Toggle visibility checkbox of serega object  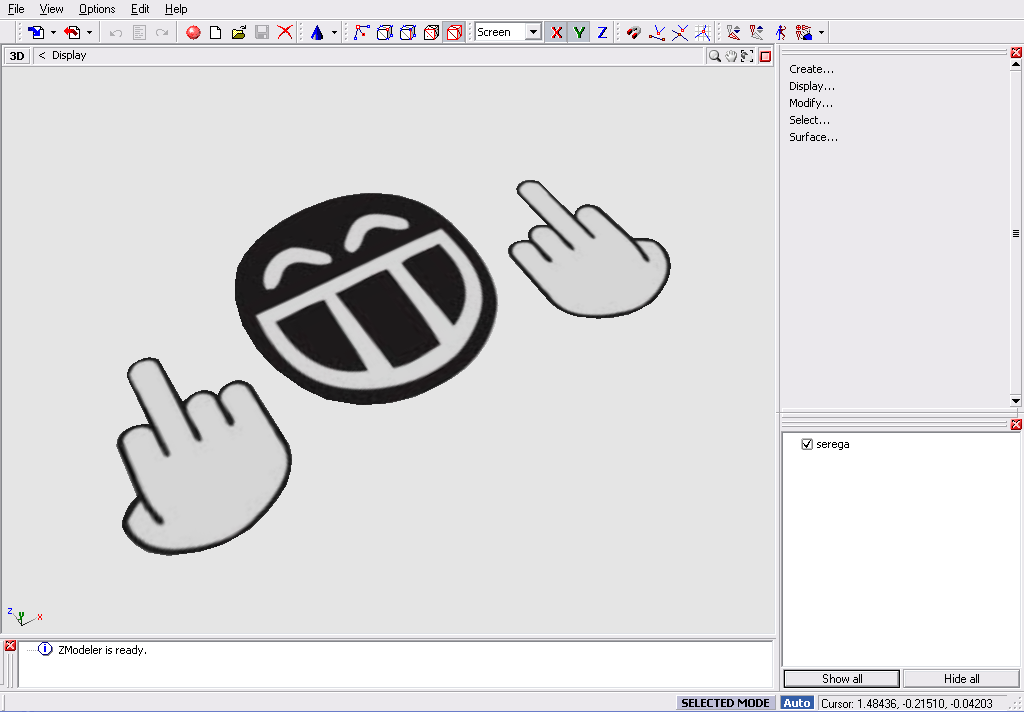(x=807, y=444)
